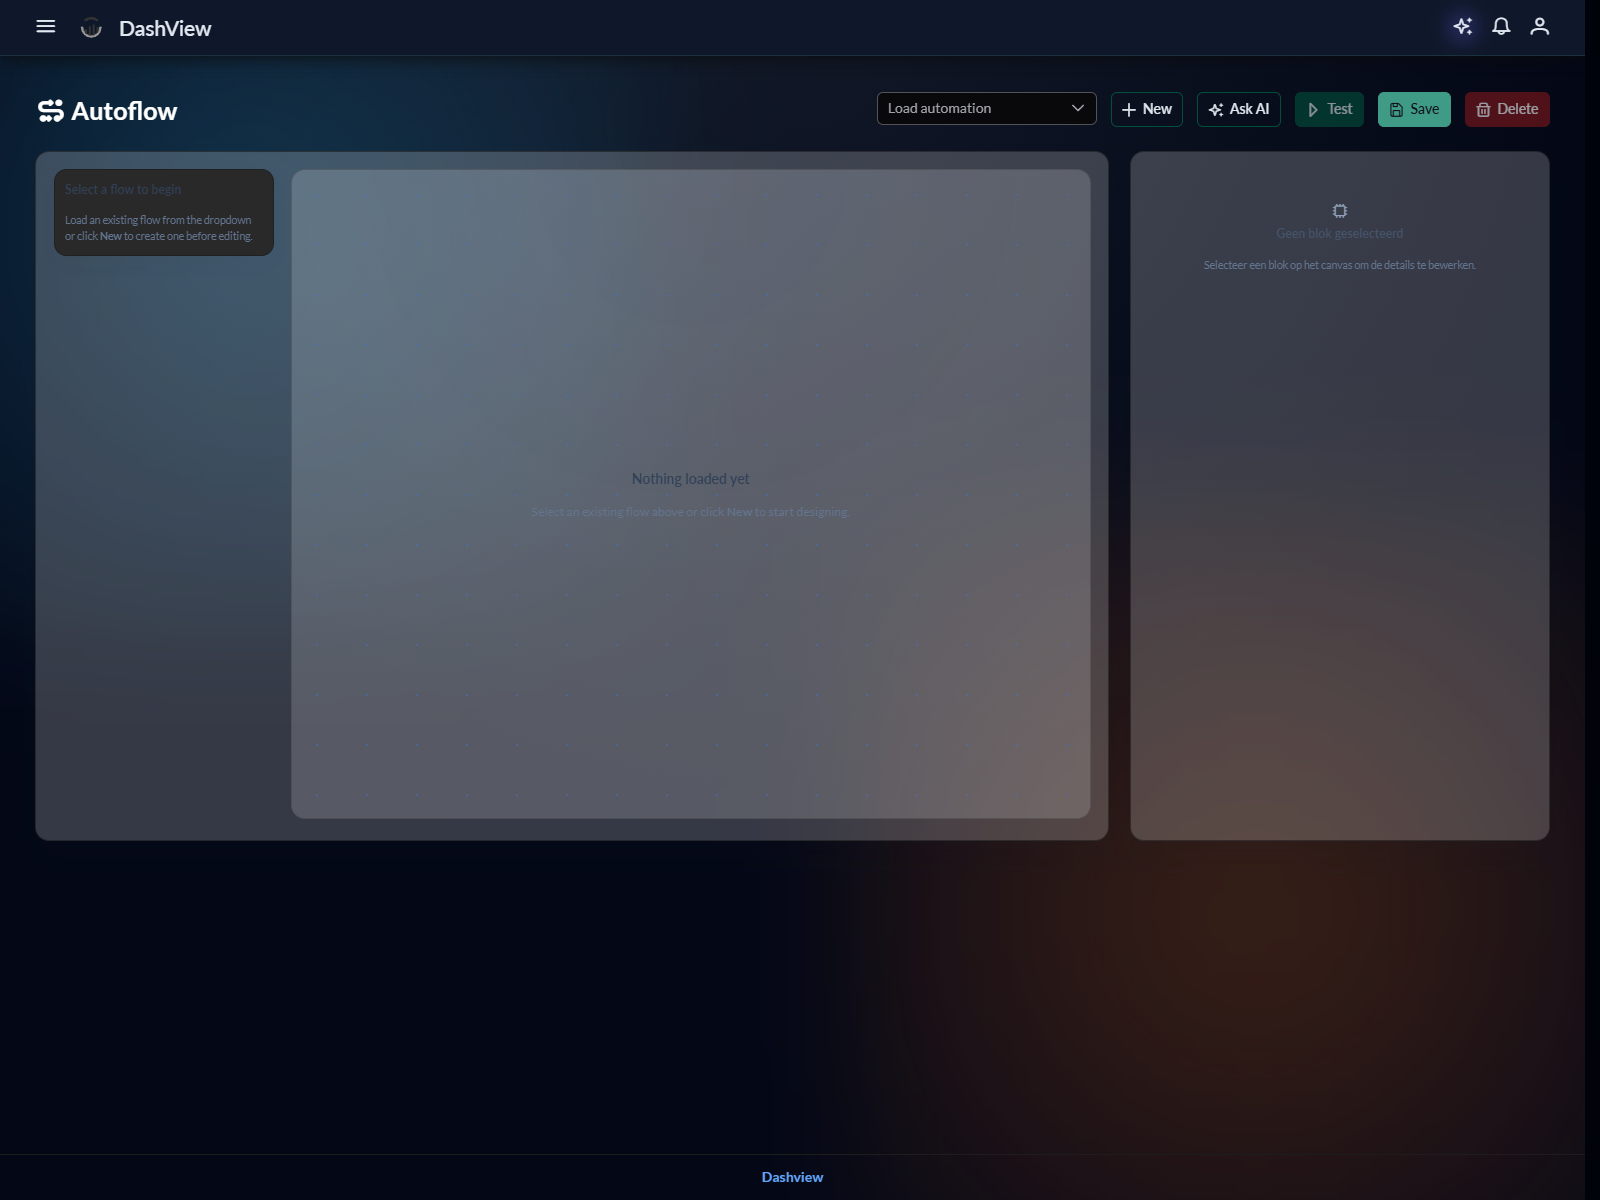1600x1200 pixels.
Task: Click the chevron arrow of Load automation
Action: click(x=1077, y=109)
